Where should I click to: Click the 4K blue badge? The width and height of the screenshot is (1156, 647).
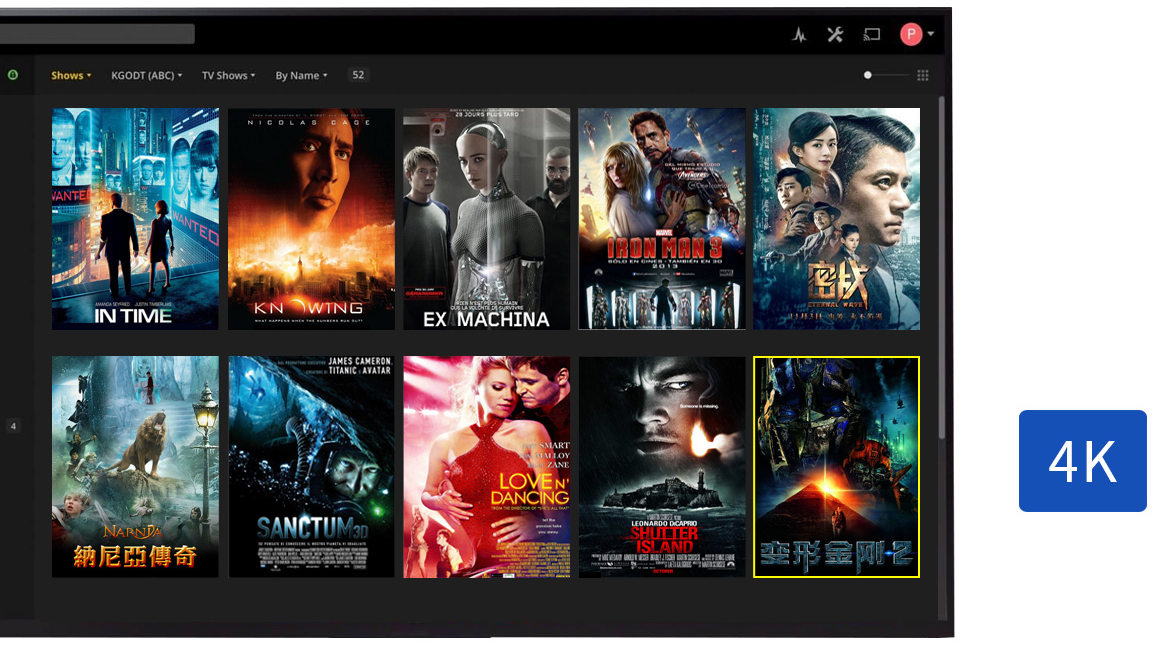1082,461
